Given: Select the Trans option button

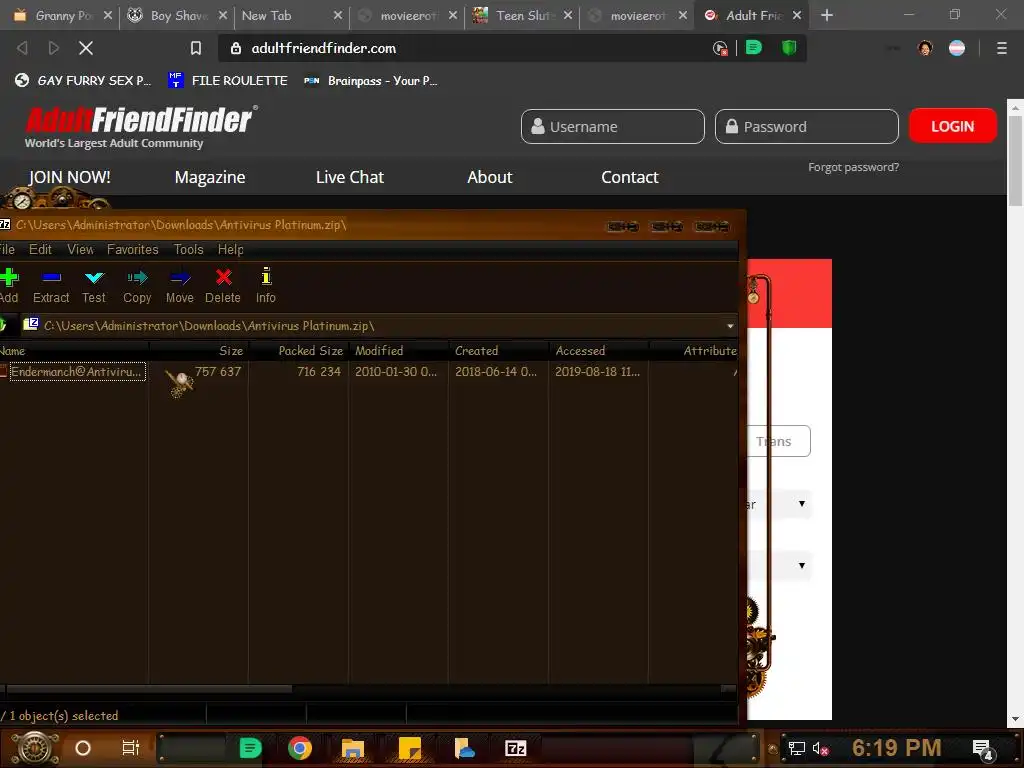Looking at the screenshot, I should coord(778,441).
